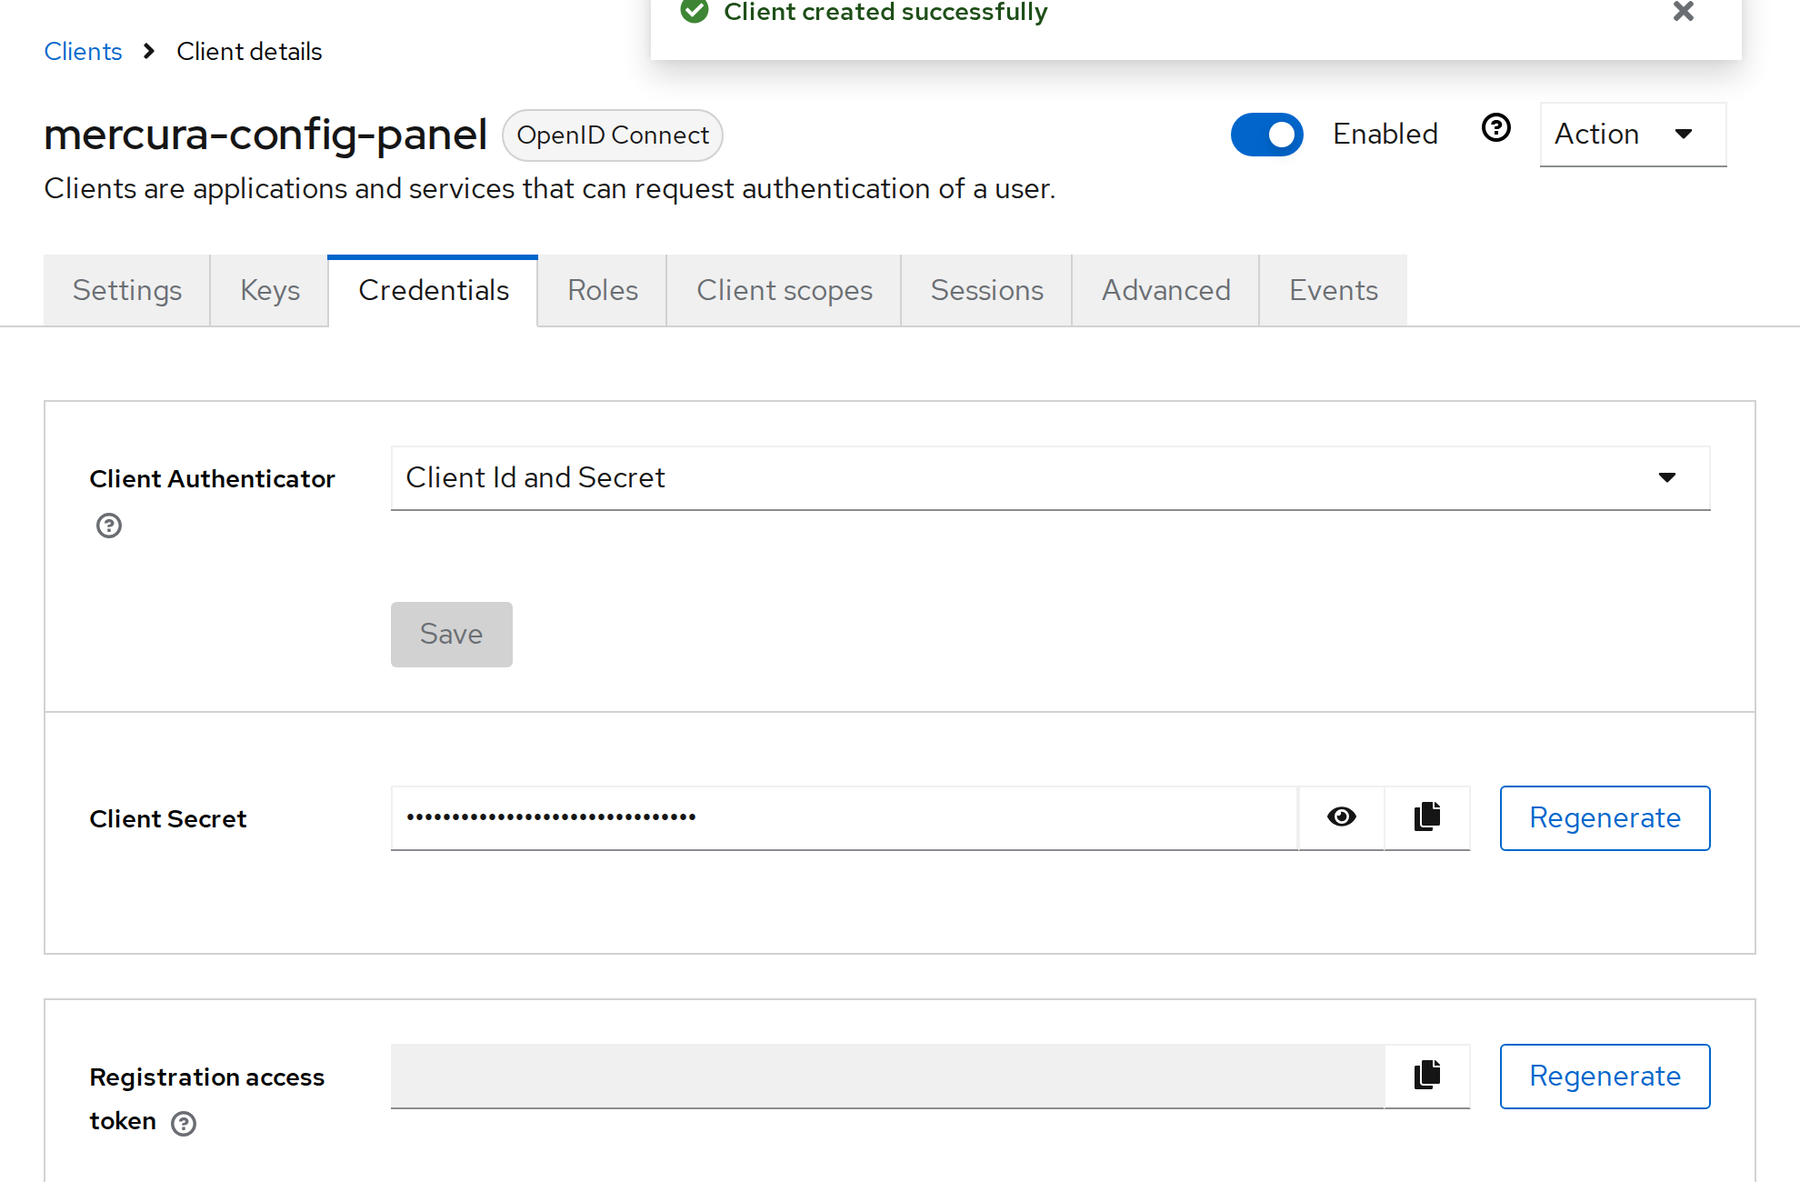
Task: Open Client Authenticator help tooltip
Action: click(x=109, y=525)
